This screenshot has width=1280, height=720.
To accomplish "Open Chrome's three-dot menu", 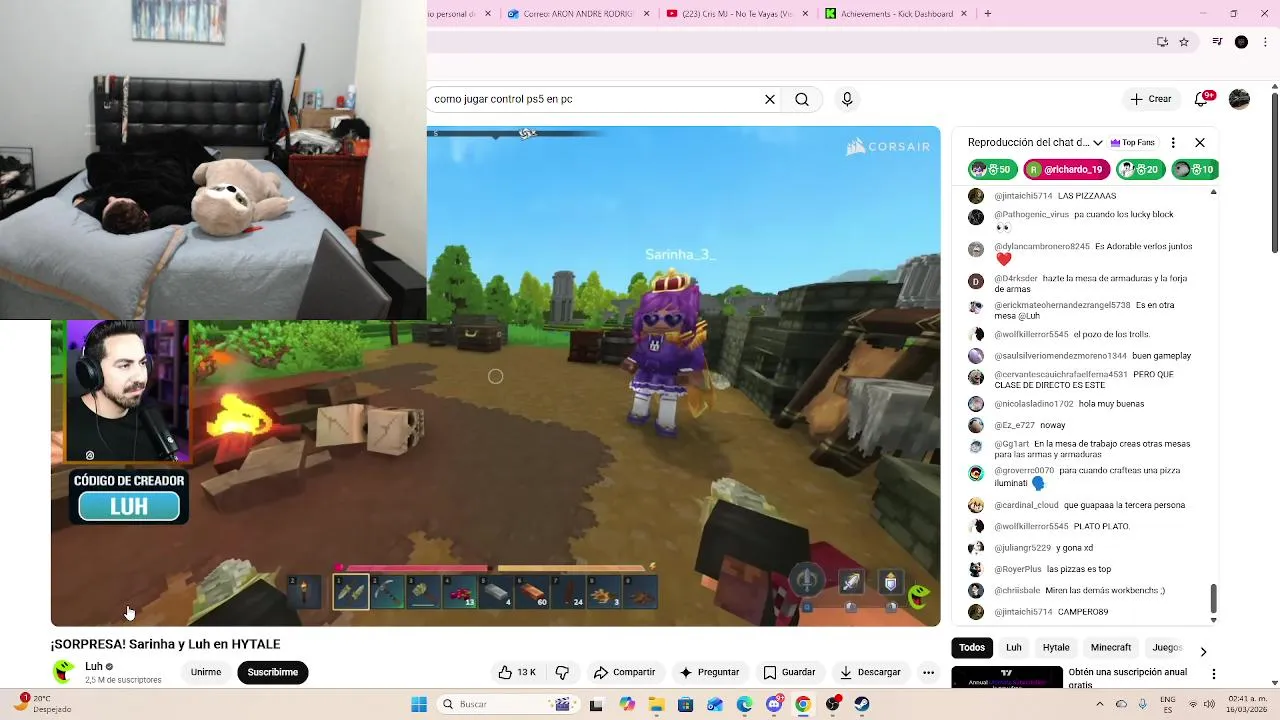I will [1266, 42].
